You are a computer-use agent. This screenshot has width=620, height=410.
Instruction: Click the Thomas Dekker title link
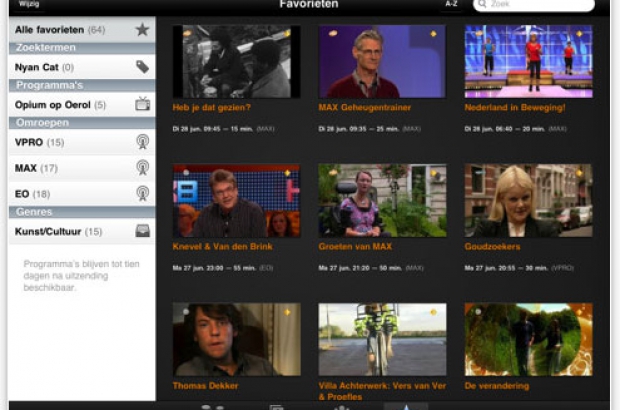[205, 386]
